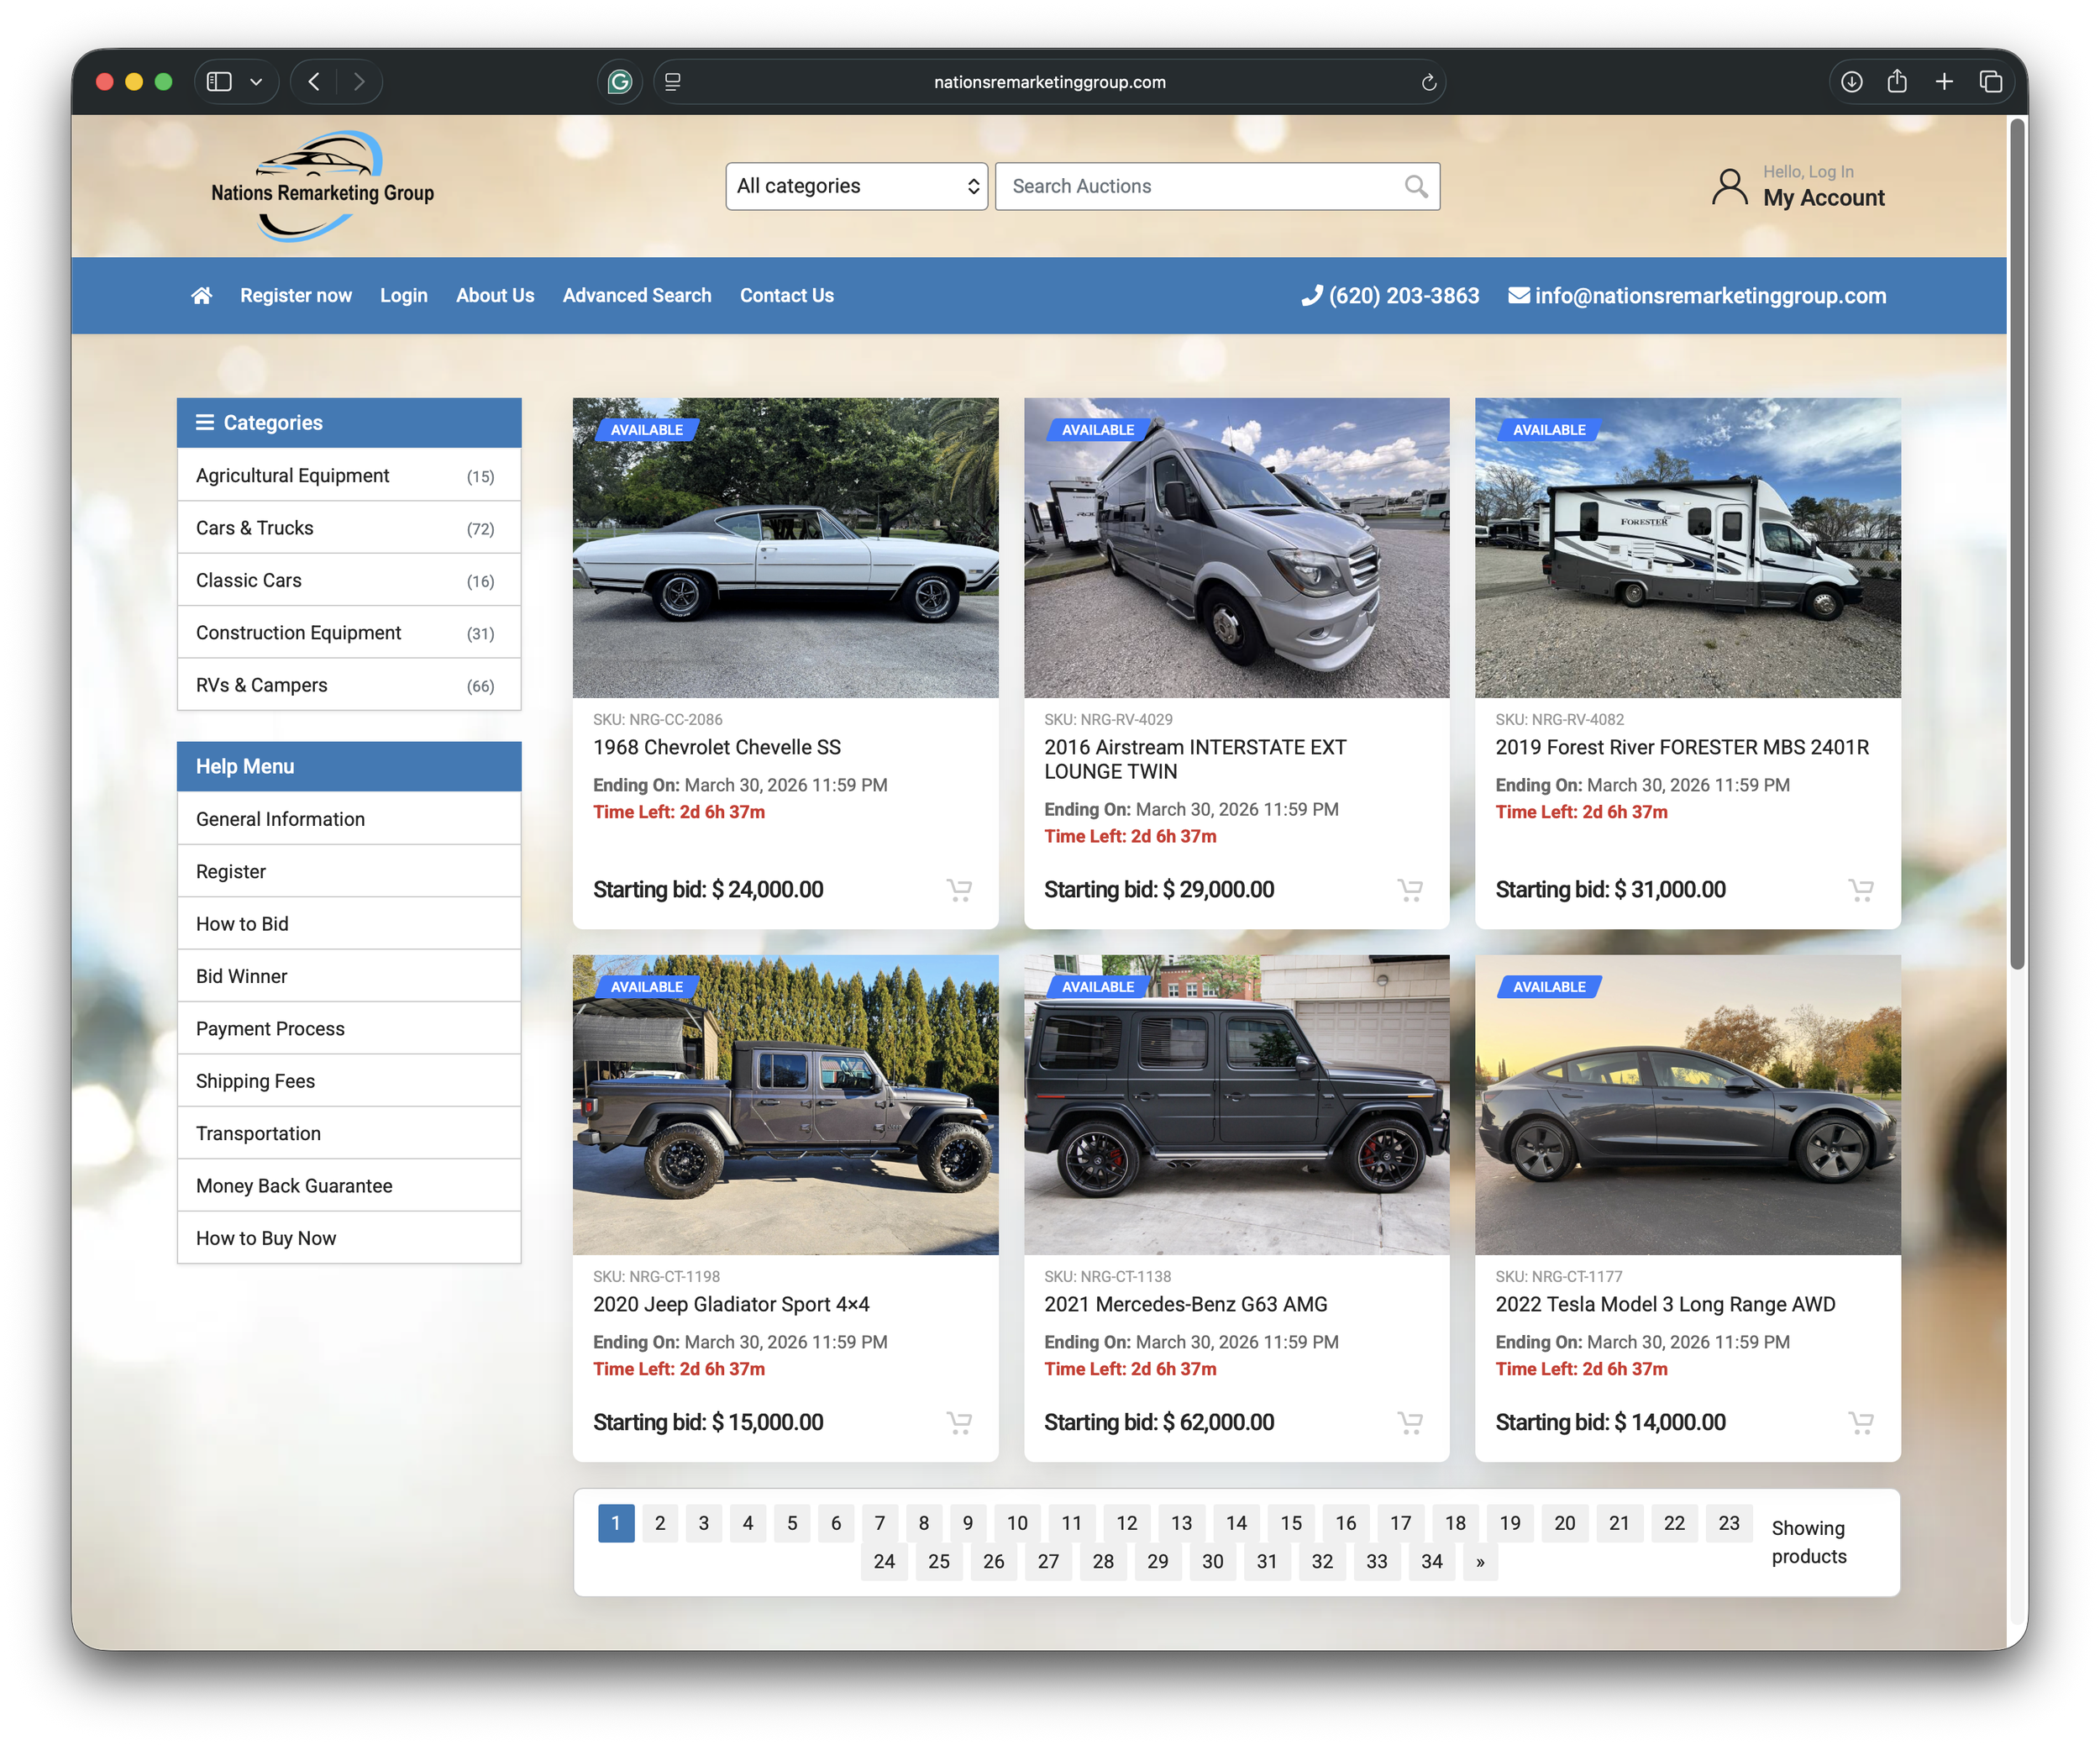Image resolution: width=2100 pixels, height=1745 pixels.
Task: Open Register help page in Help Menu
Action: tap(349, 871)
